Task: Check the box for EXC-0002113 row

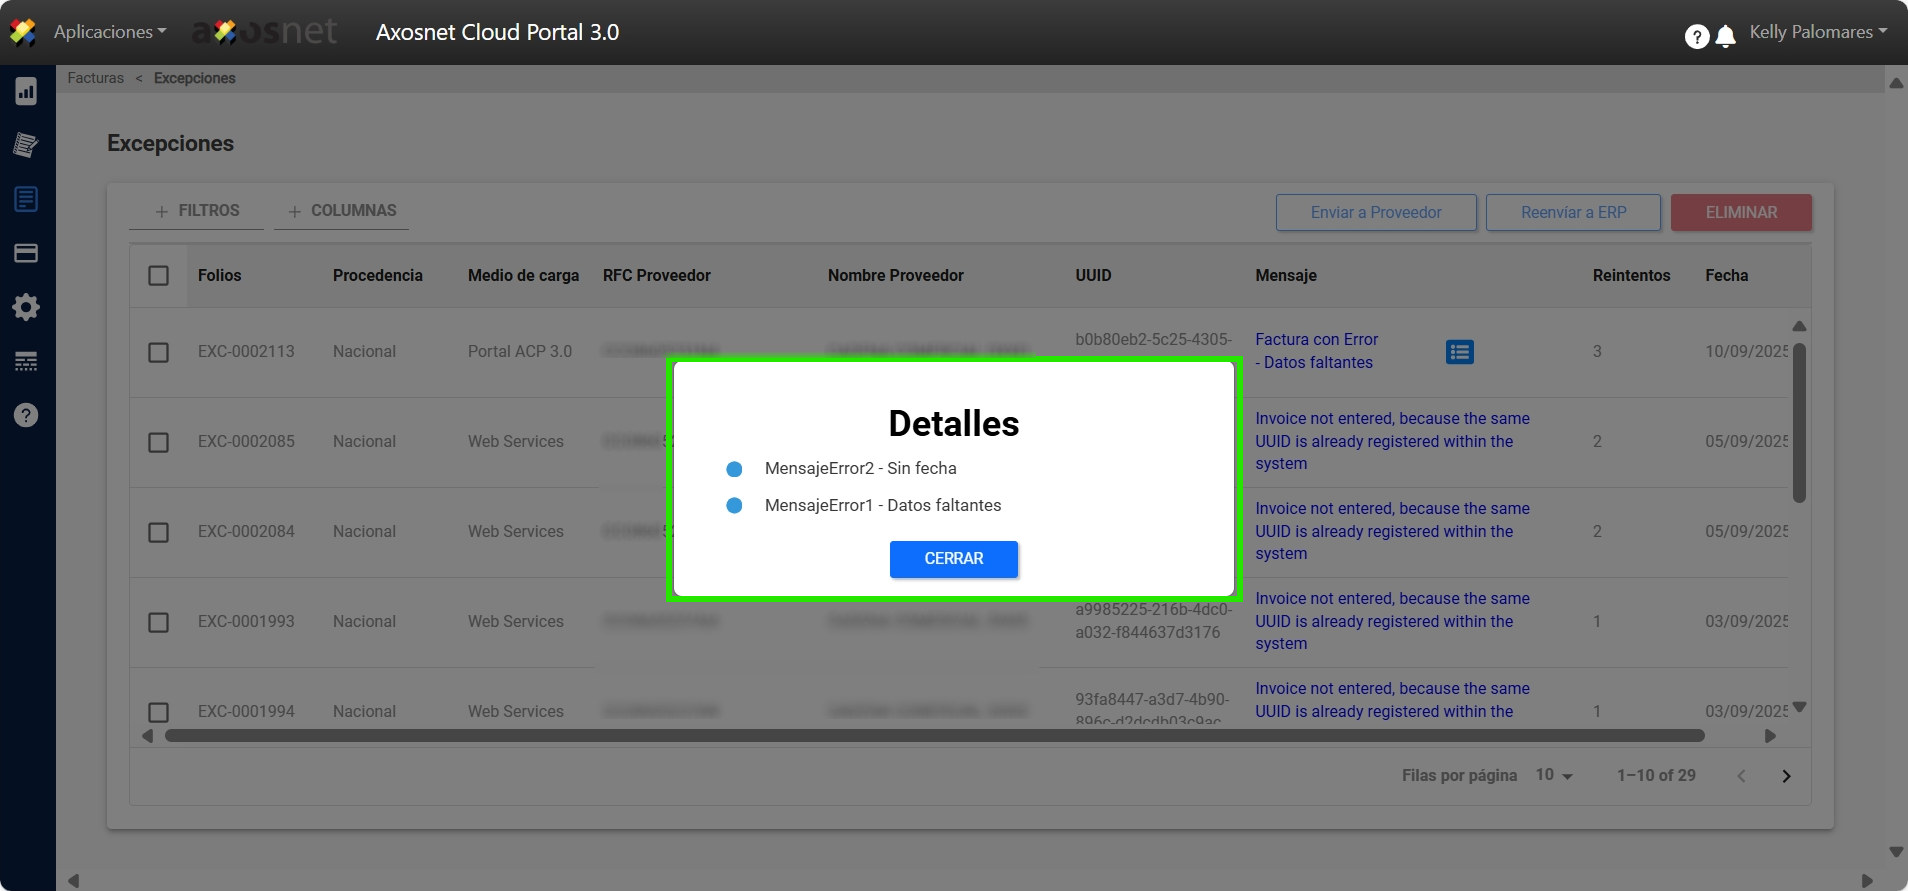Action: [x=158, y=352]
